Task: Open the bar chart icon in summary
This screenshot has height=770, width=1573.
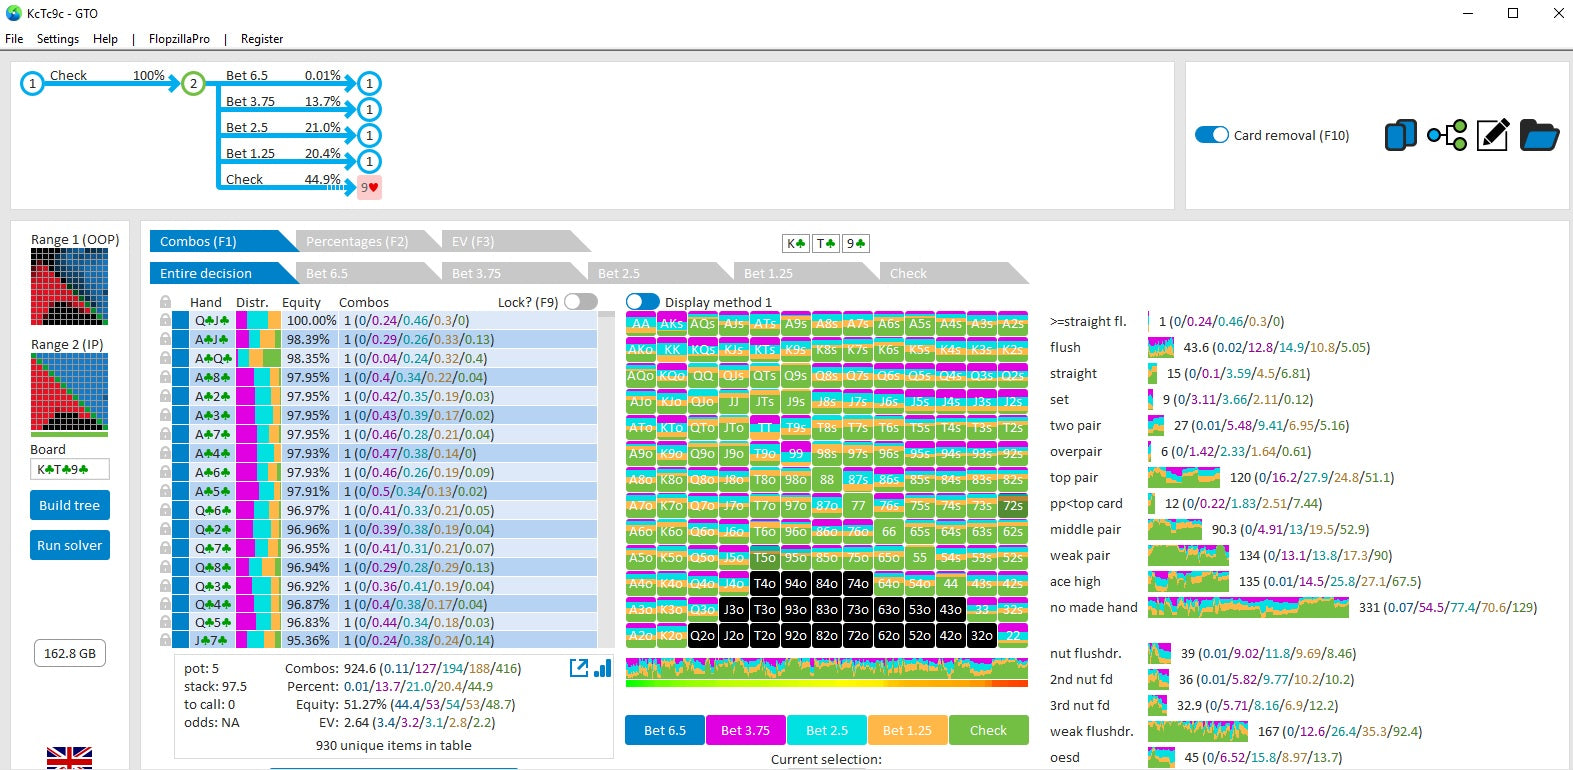Action: [x=603, y=668]
